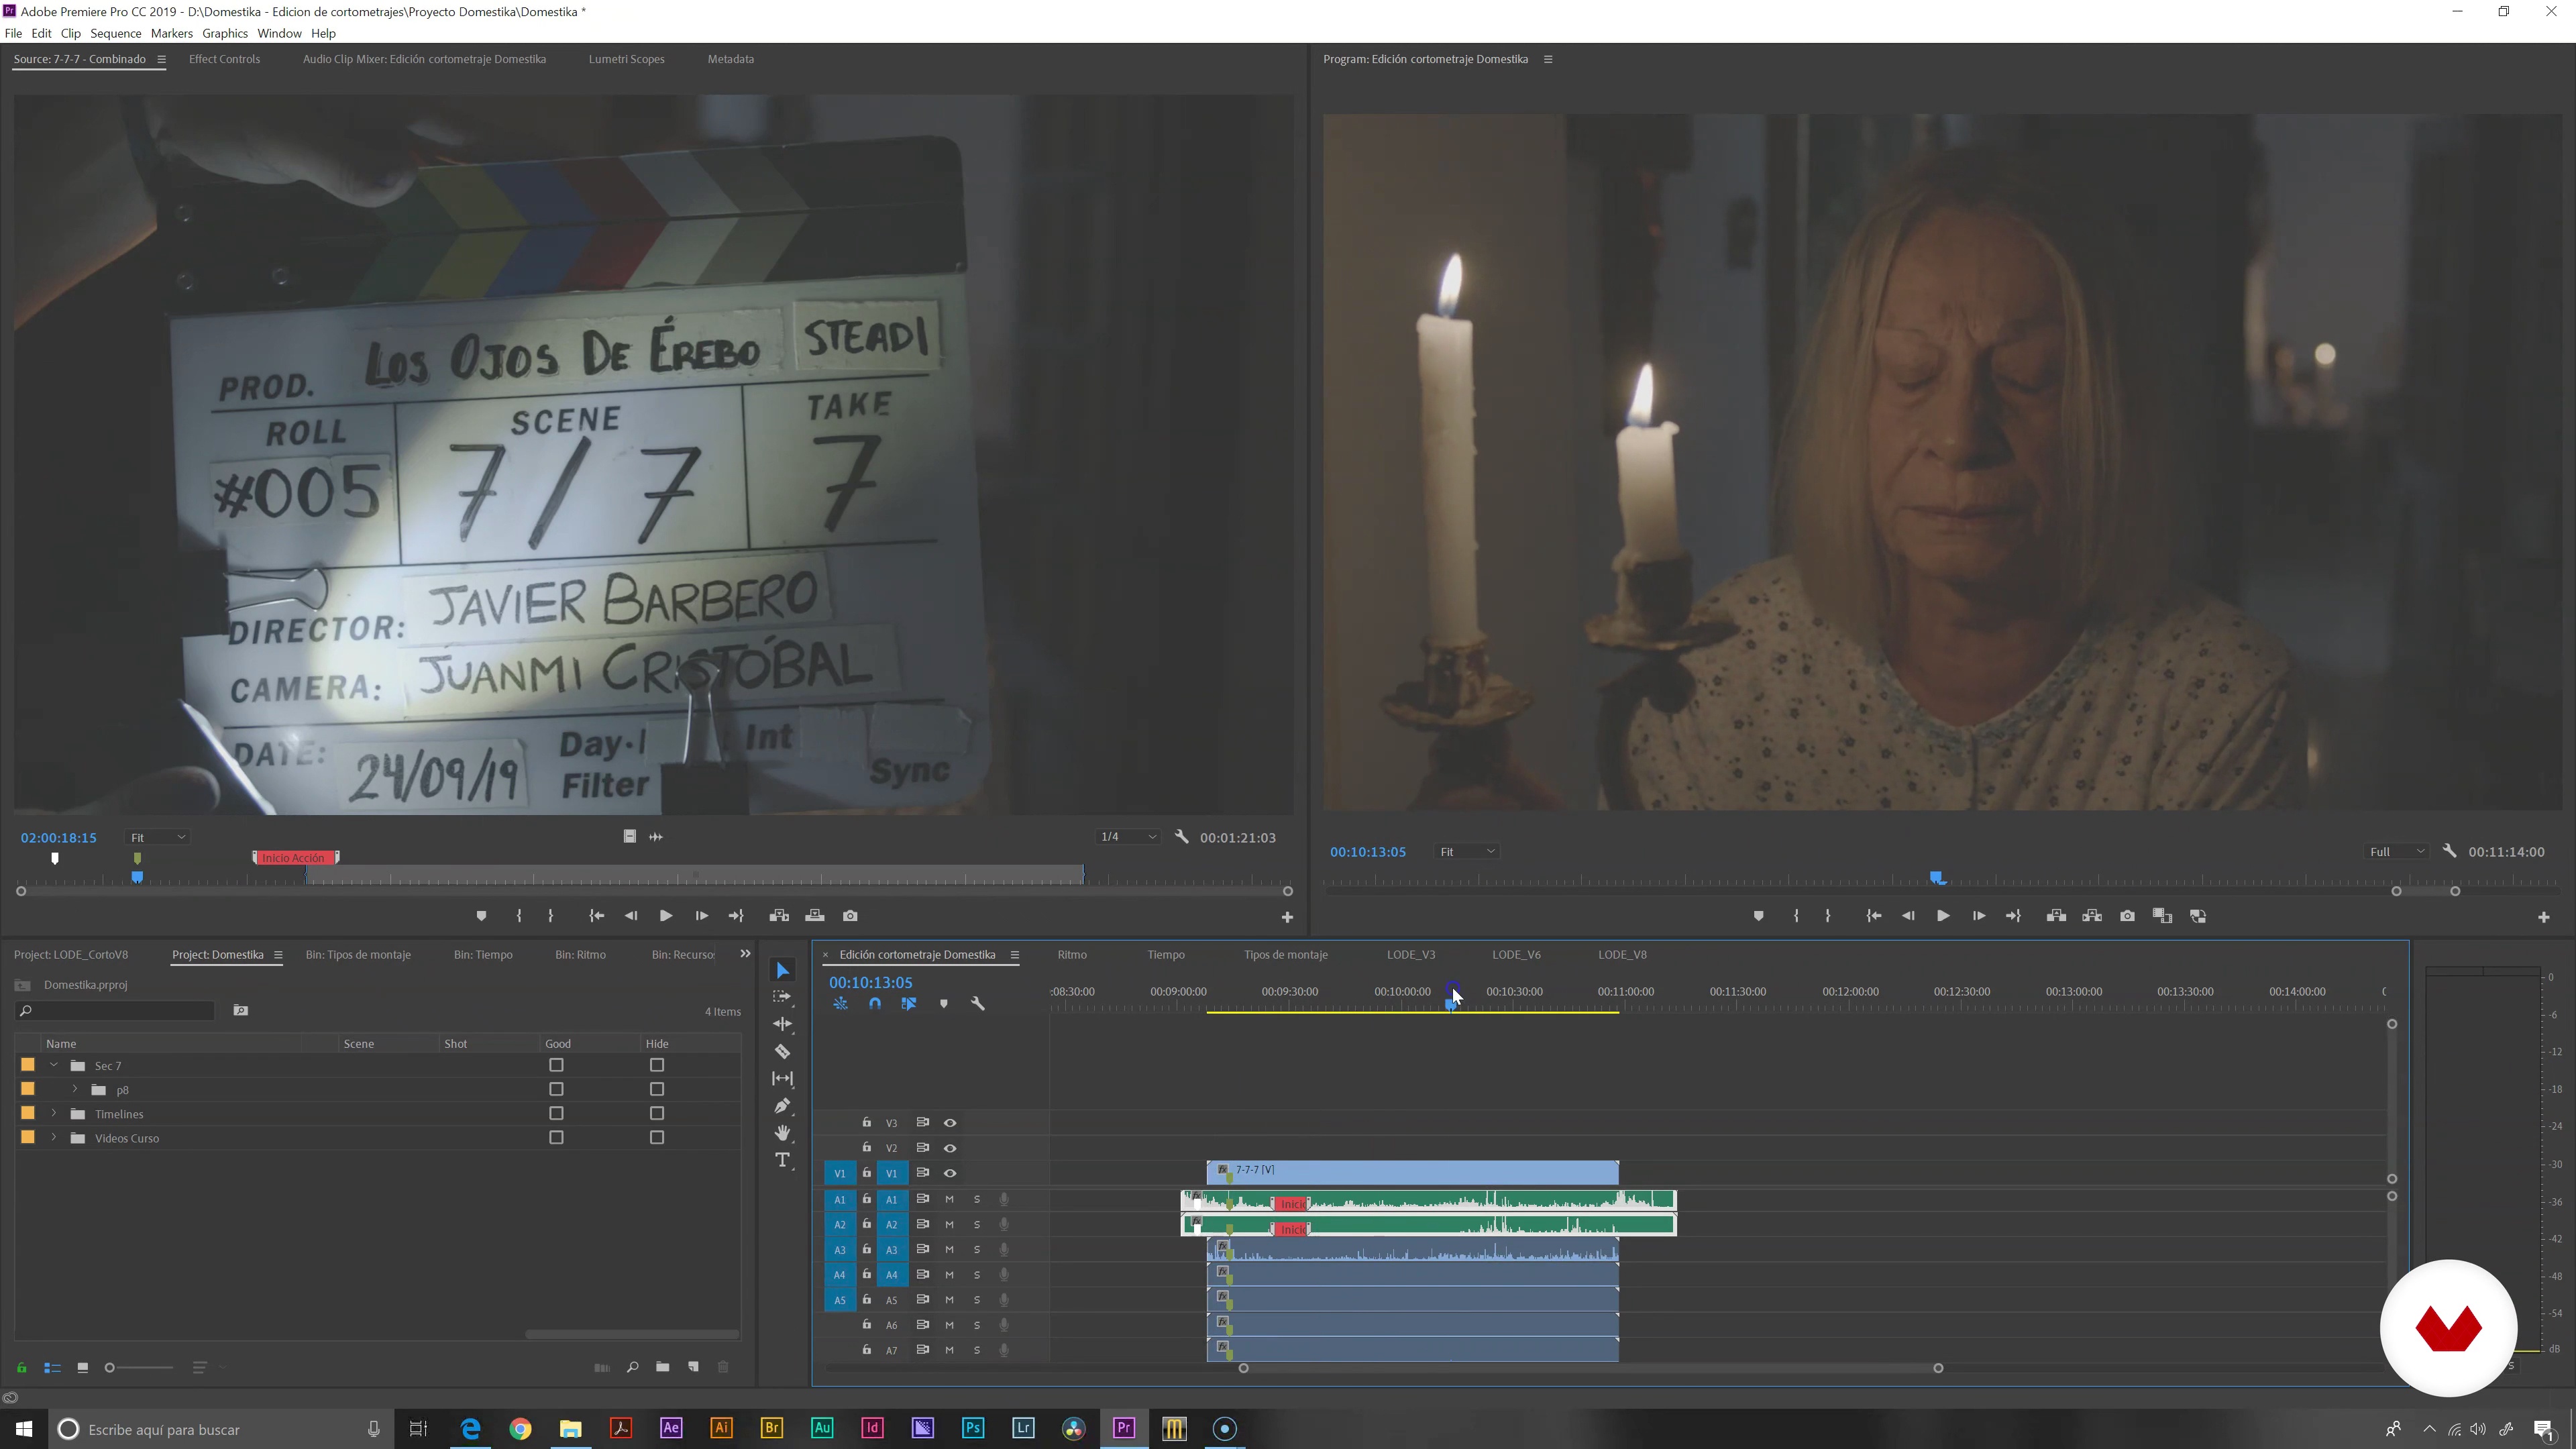Click the Inicio Acción source marker

[296, 857]
